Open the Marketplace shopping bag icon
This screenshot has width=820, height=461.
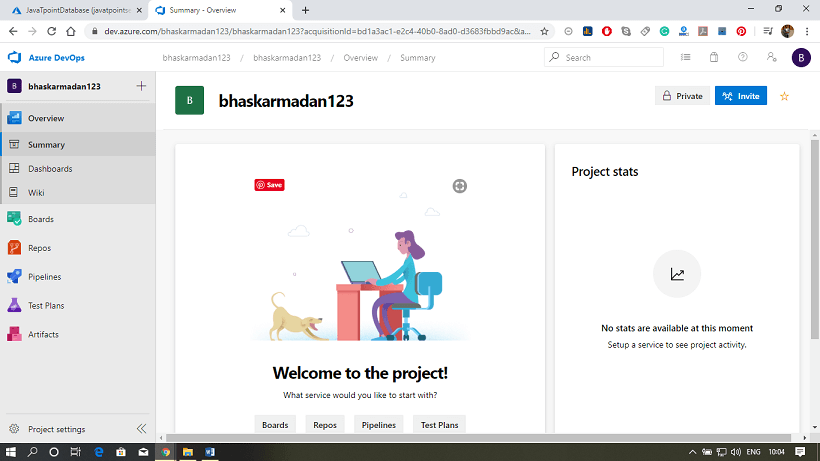click(714, 57)
